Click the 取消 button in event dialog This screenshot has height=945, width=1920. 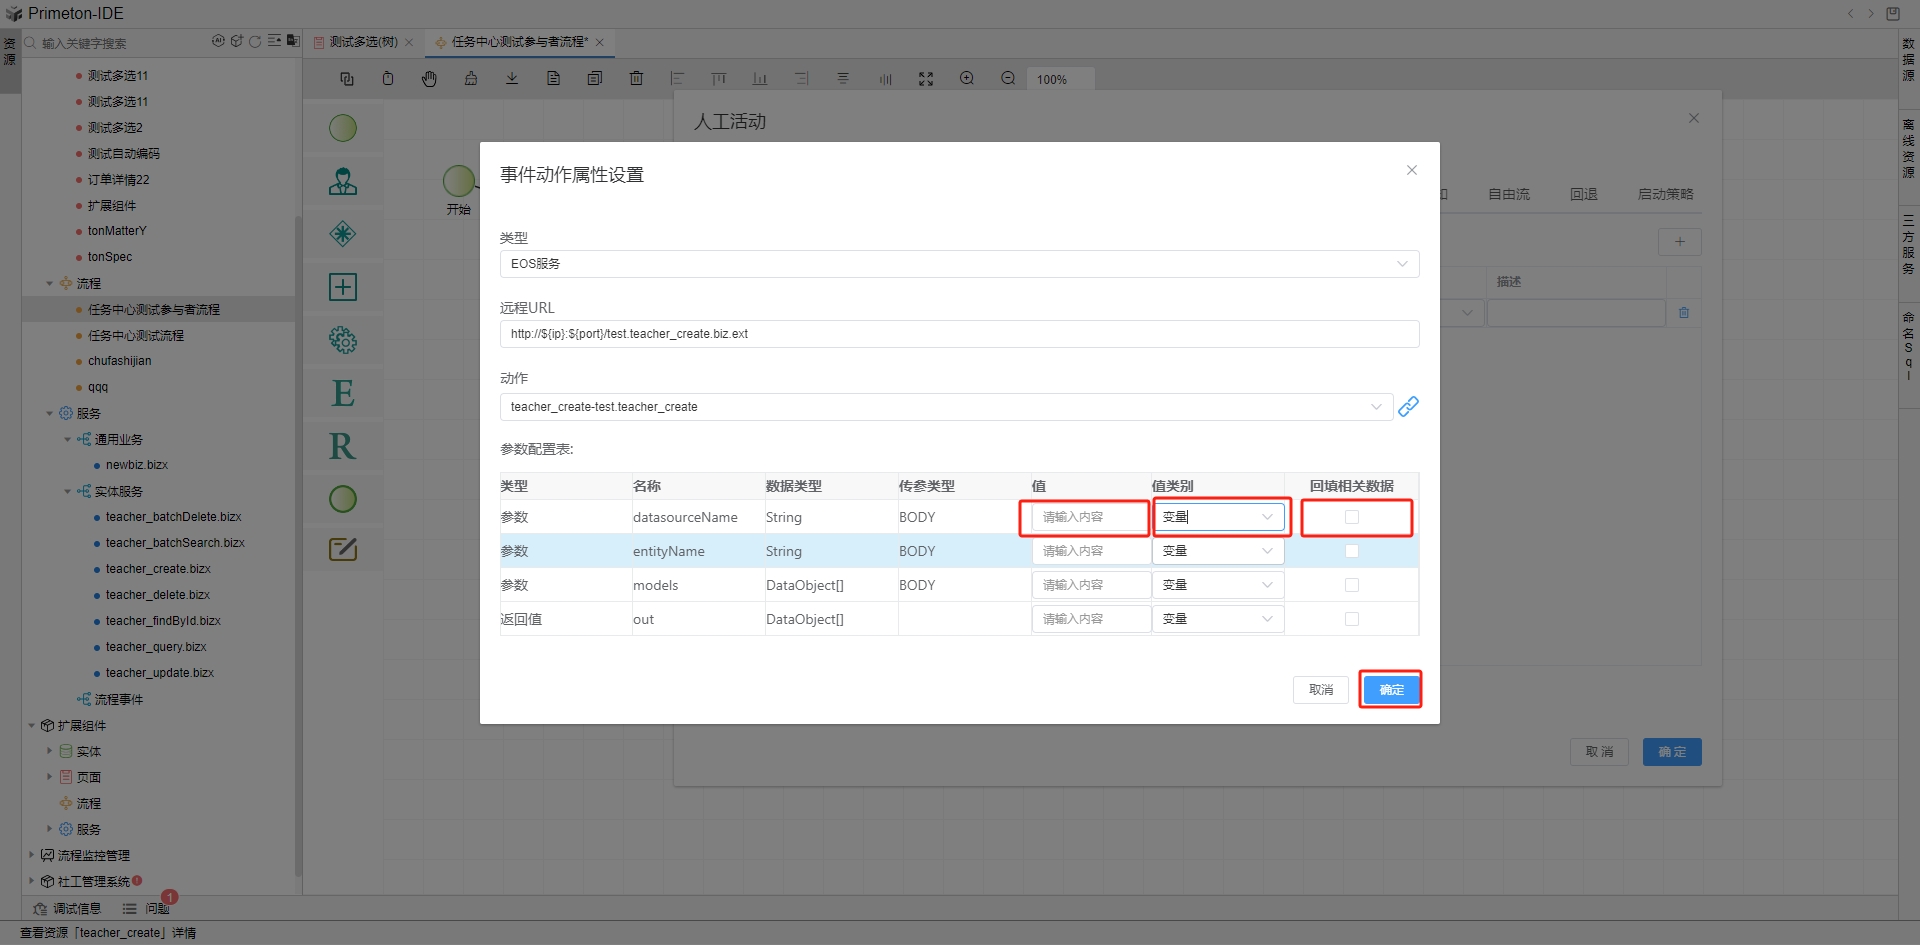[1320, 690]
